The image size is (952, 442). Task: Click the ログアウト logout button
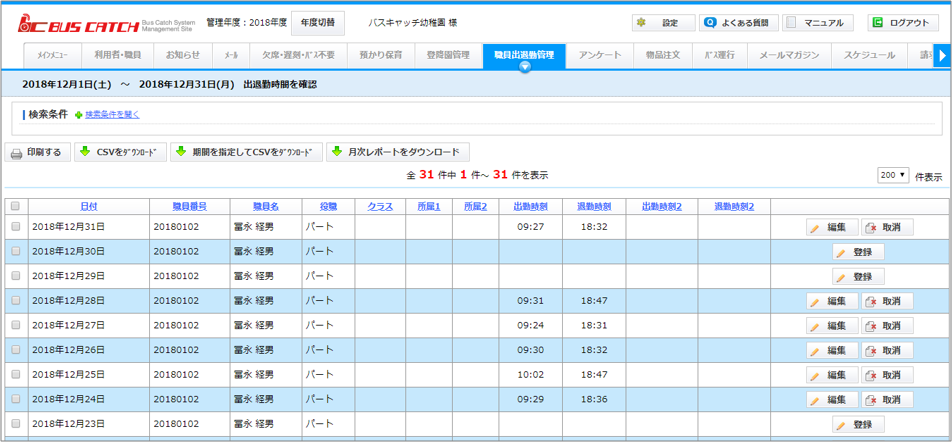tap(903, 23)
